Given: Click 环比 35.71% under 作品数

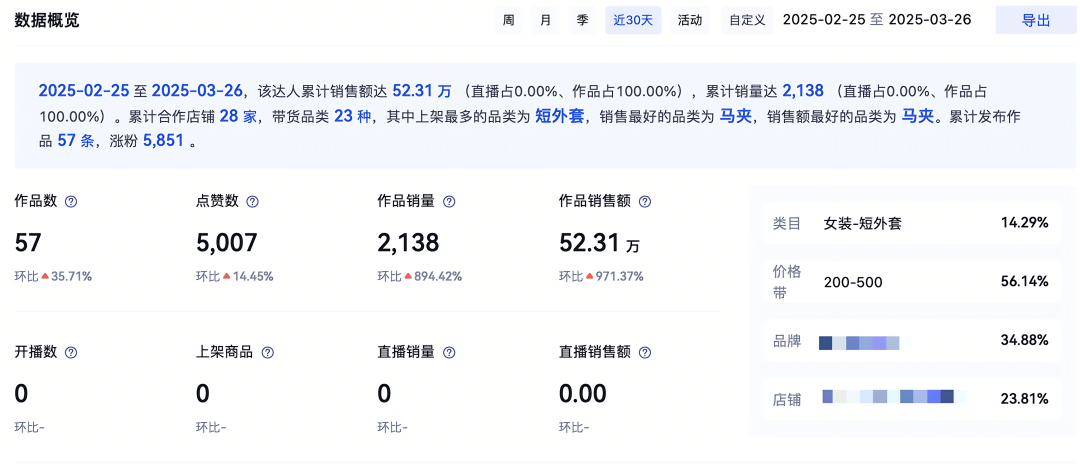Looking at the screenshot, I should click(x=53, y=276).
